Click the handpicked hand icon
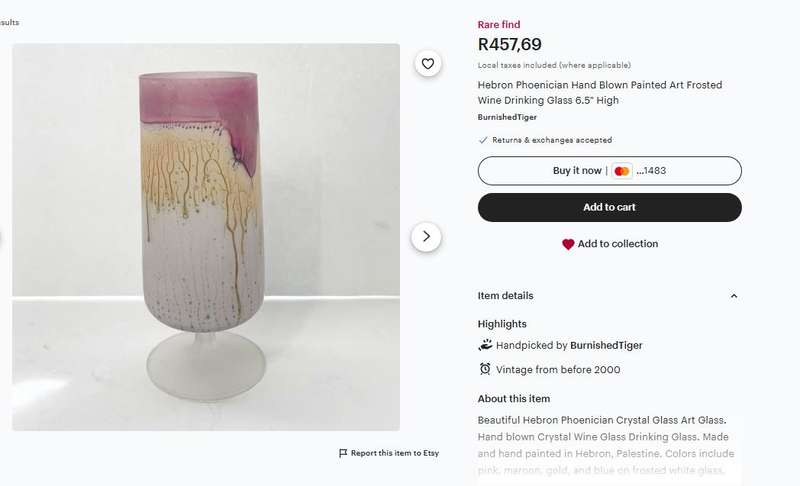800x486 pixels. click(485, 345)
